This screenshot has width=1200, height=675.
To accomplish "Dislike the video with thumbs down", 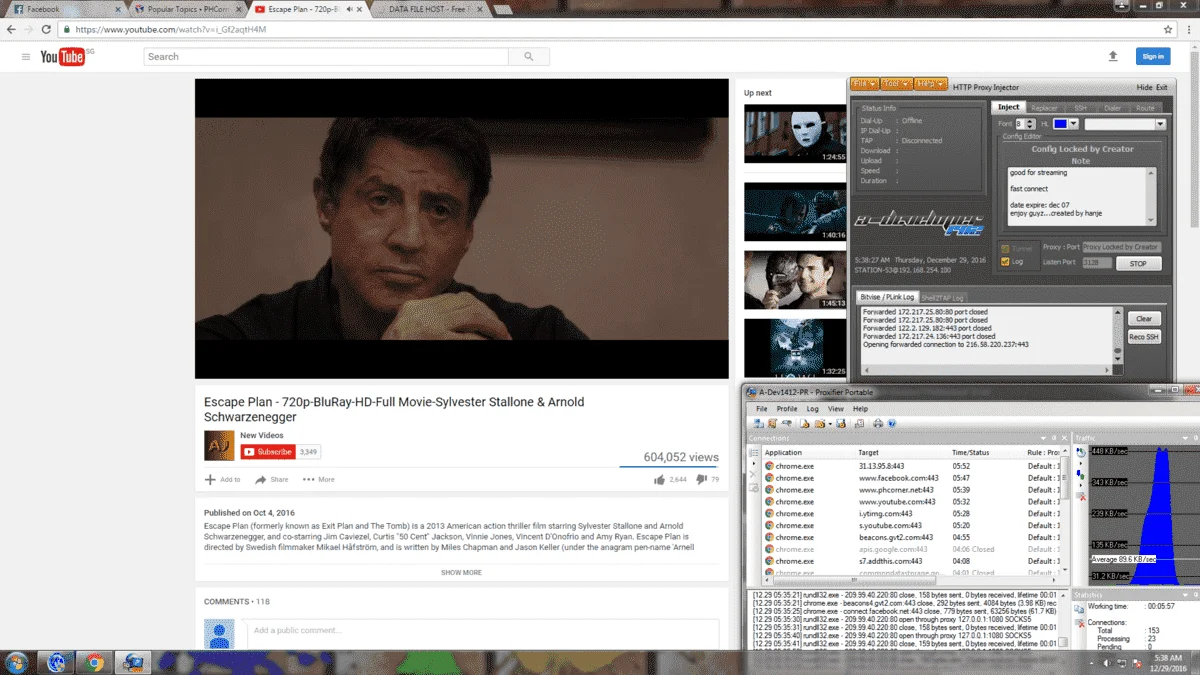I will (701, 480).
